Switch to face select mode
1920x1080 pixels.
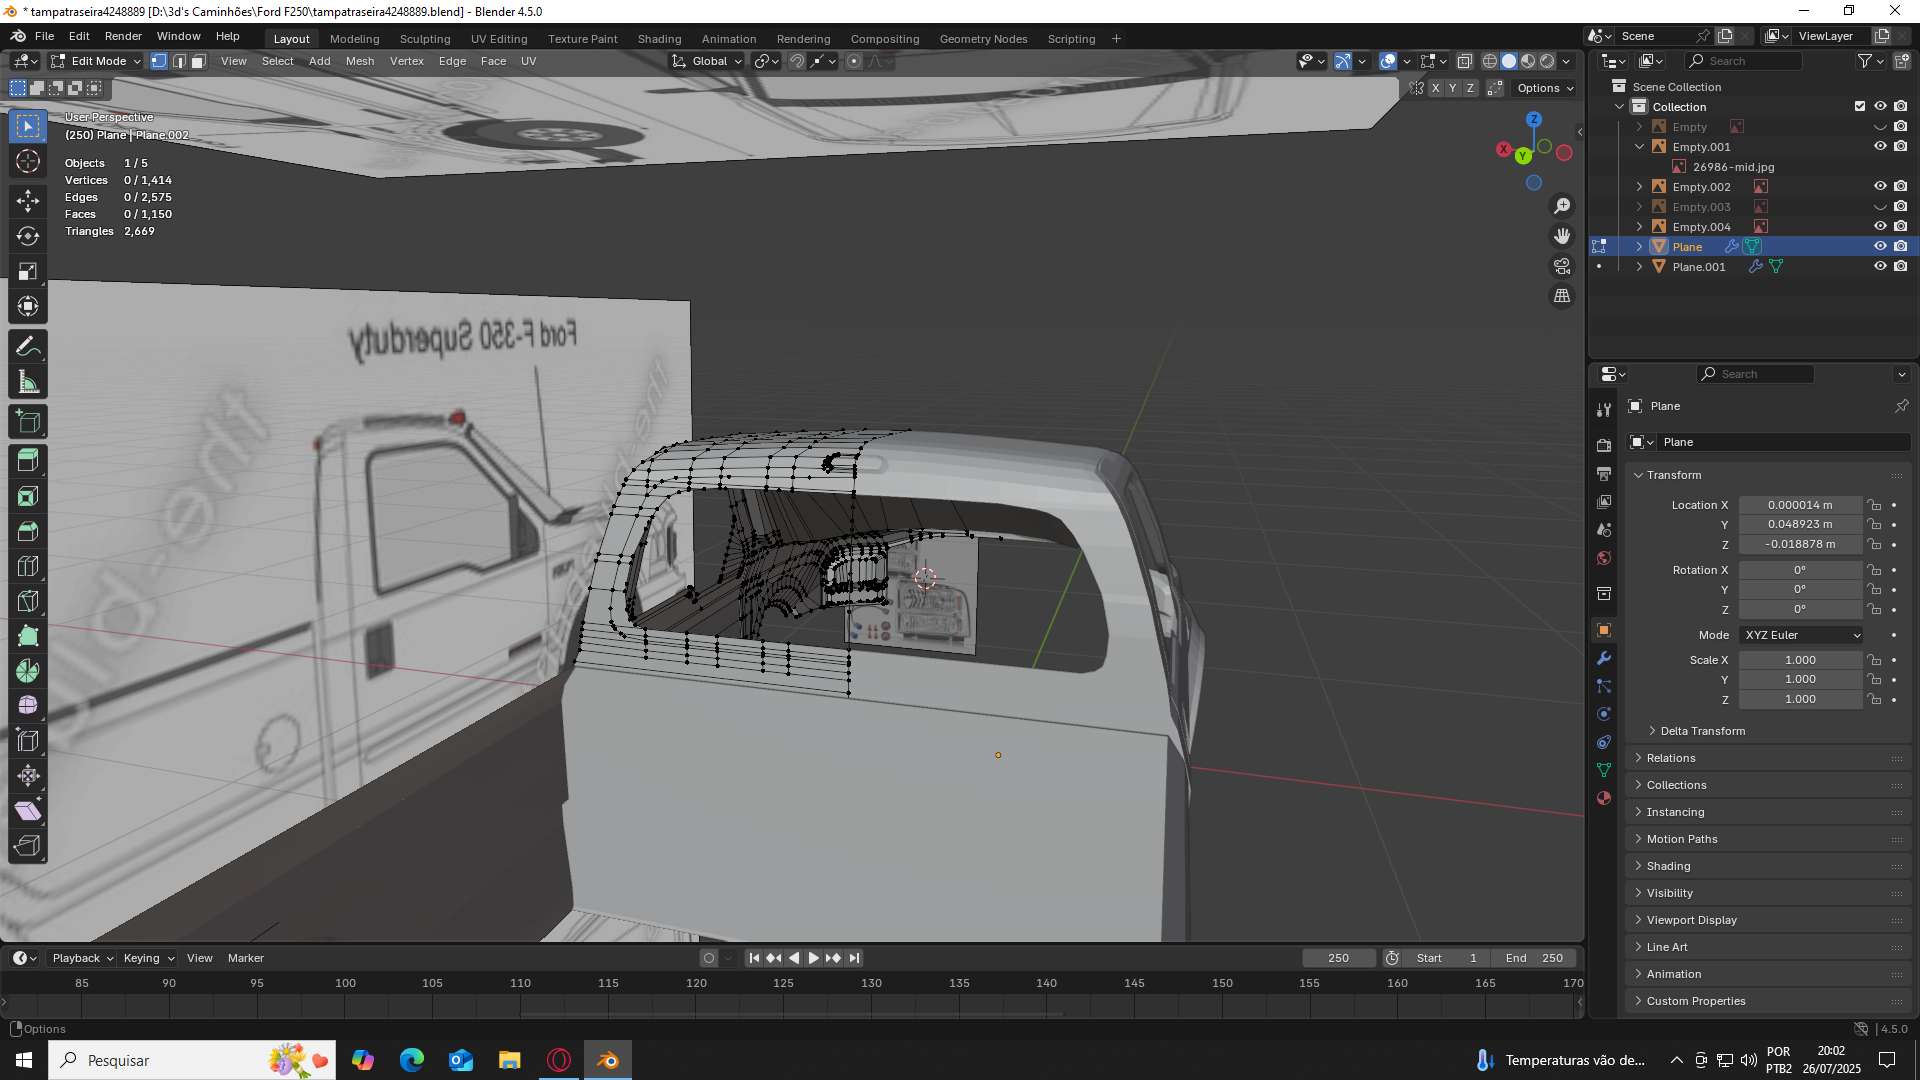[x=198, y=61]
